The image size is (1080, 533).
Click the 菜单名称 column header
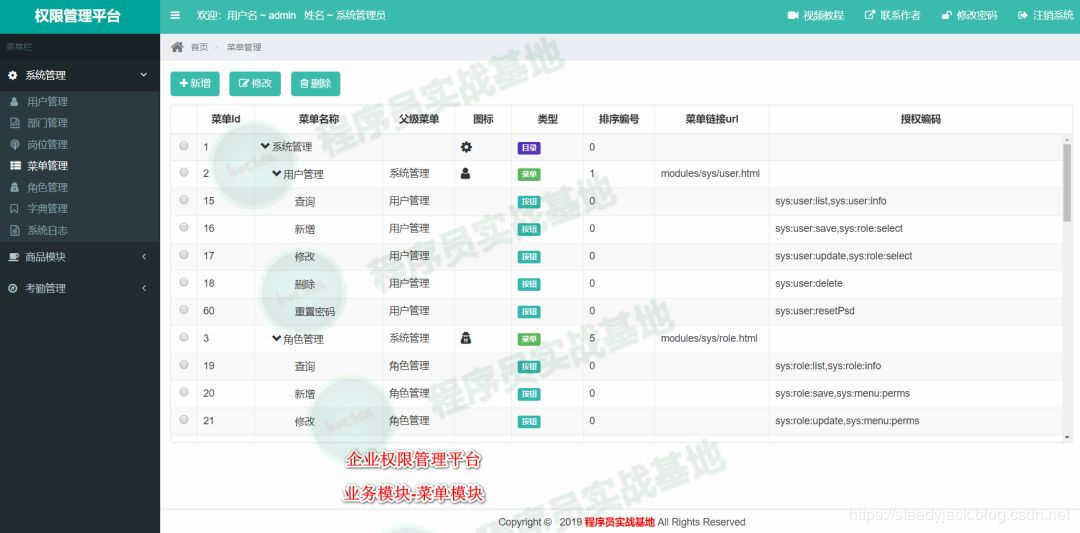319,119
